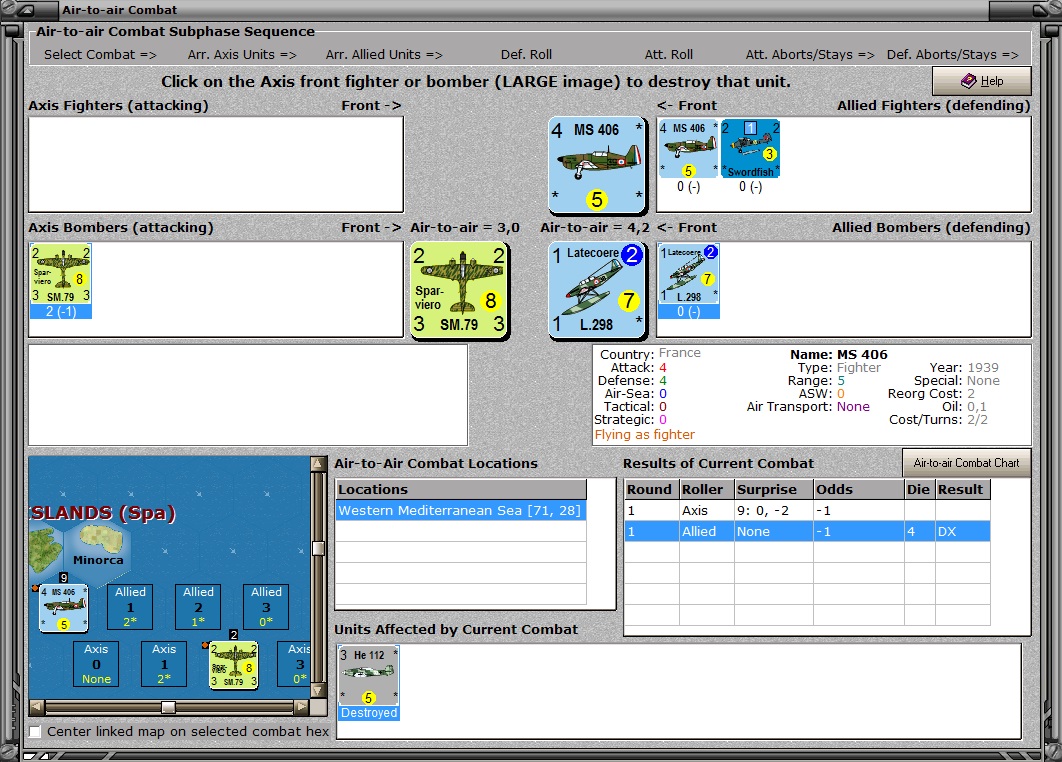This screenshot has width=1062, height=762.
Task: Click the large Latecoere L.298 front bomber counter
Action: [597, 290]
